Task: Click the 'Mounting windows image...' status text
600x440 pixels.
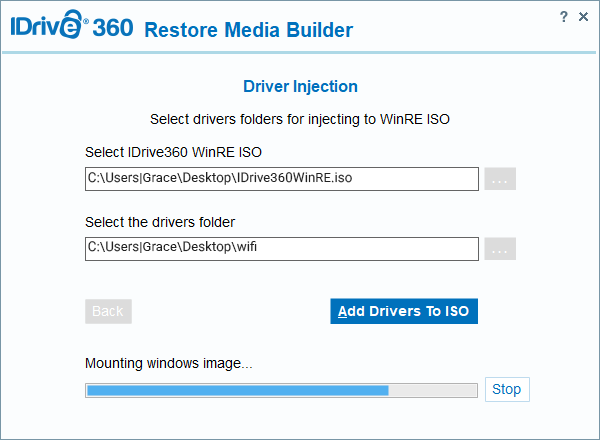Action: point(168,363)
